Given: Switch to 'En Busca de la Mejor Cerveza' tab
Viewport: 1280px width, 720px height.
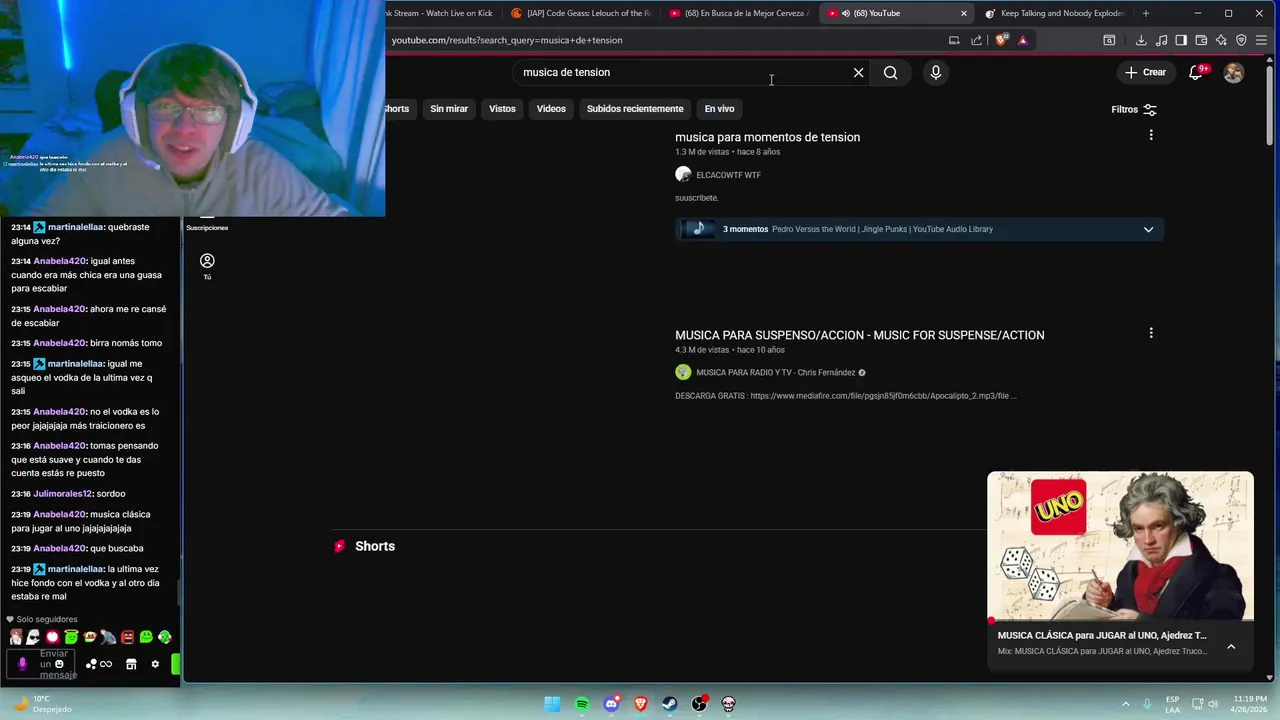Looking at the screenshot, I should point(738,13).
